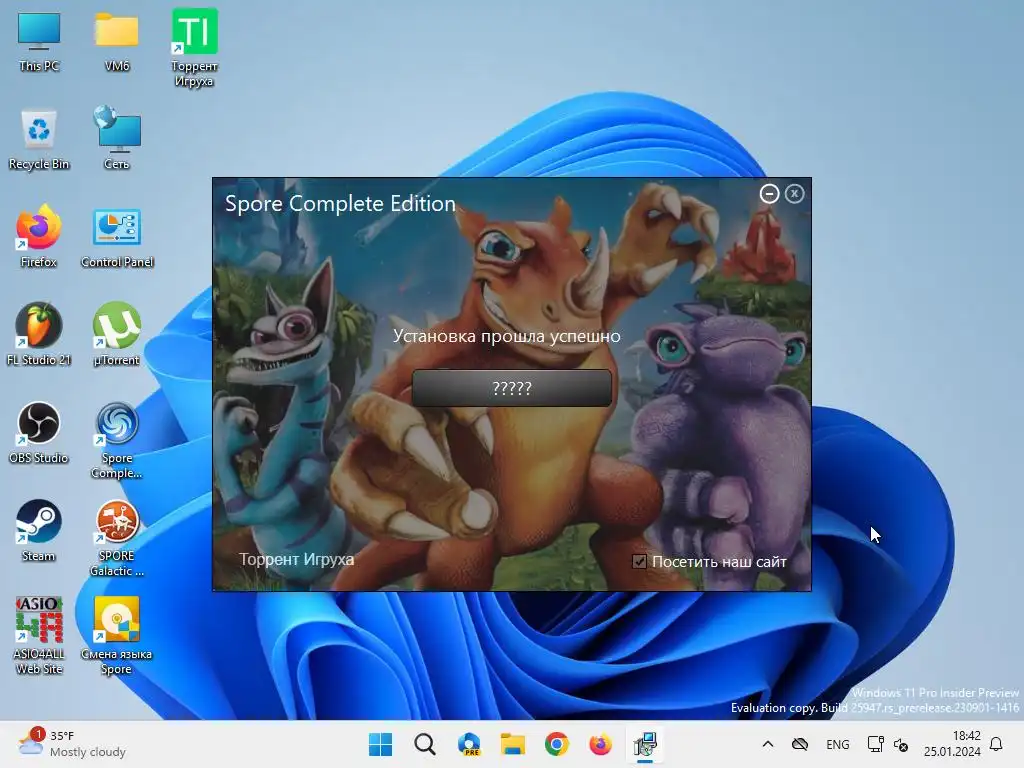Select the OBS Studio desktop shortcut
The image size is (1024, 768).
pyautogui.click(x=39, y=432)
